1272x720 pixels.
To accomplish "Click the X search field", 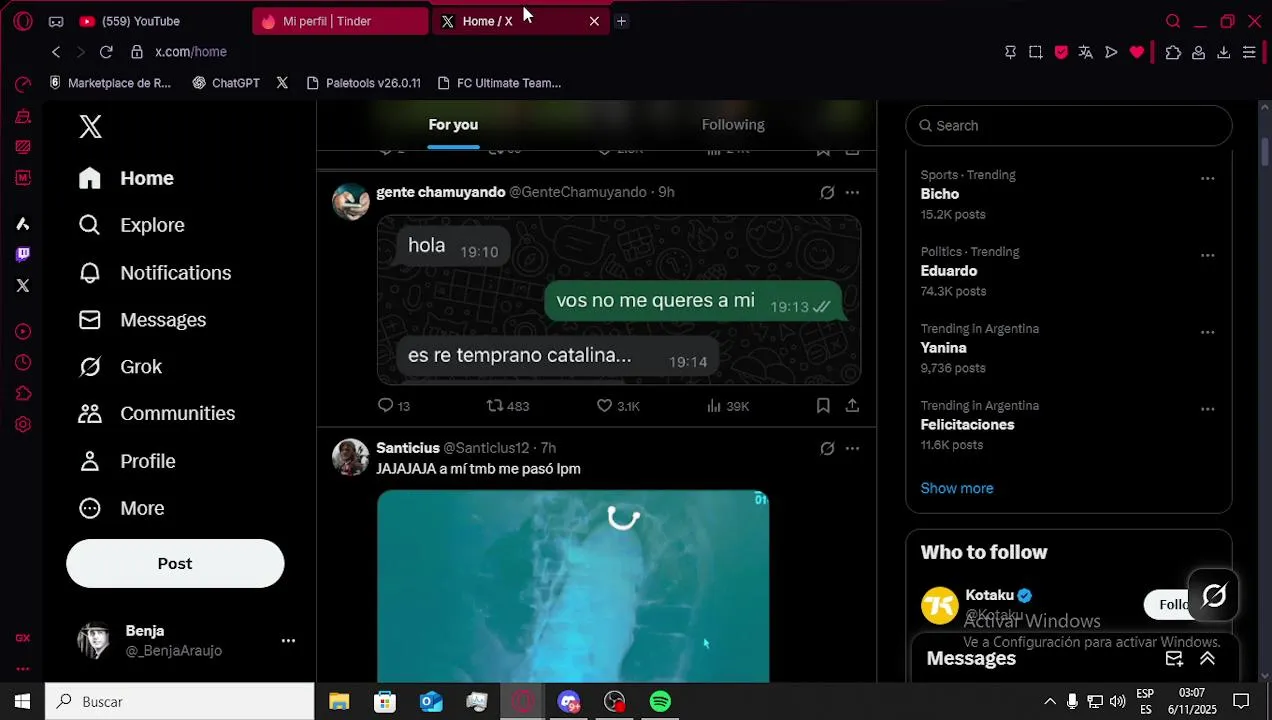I will tap(1069, 126).
